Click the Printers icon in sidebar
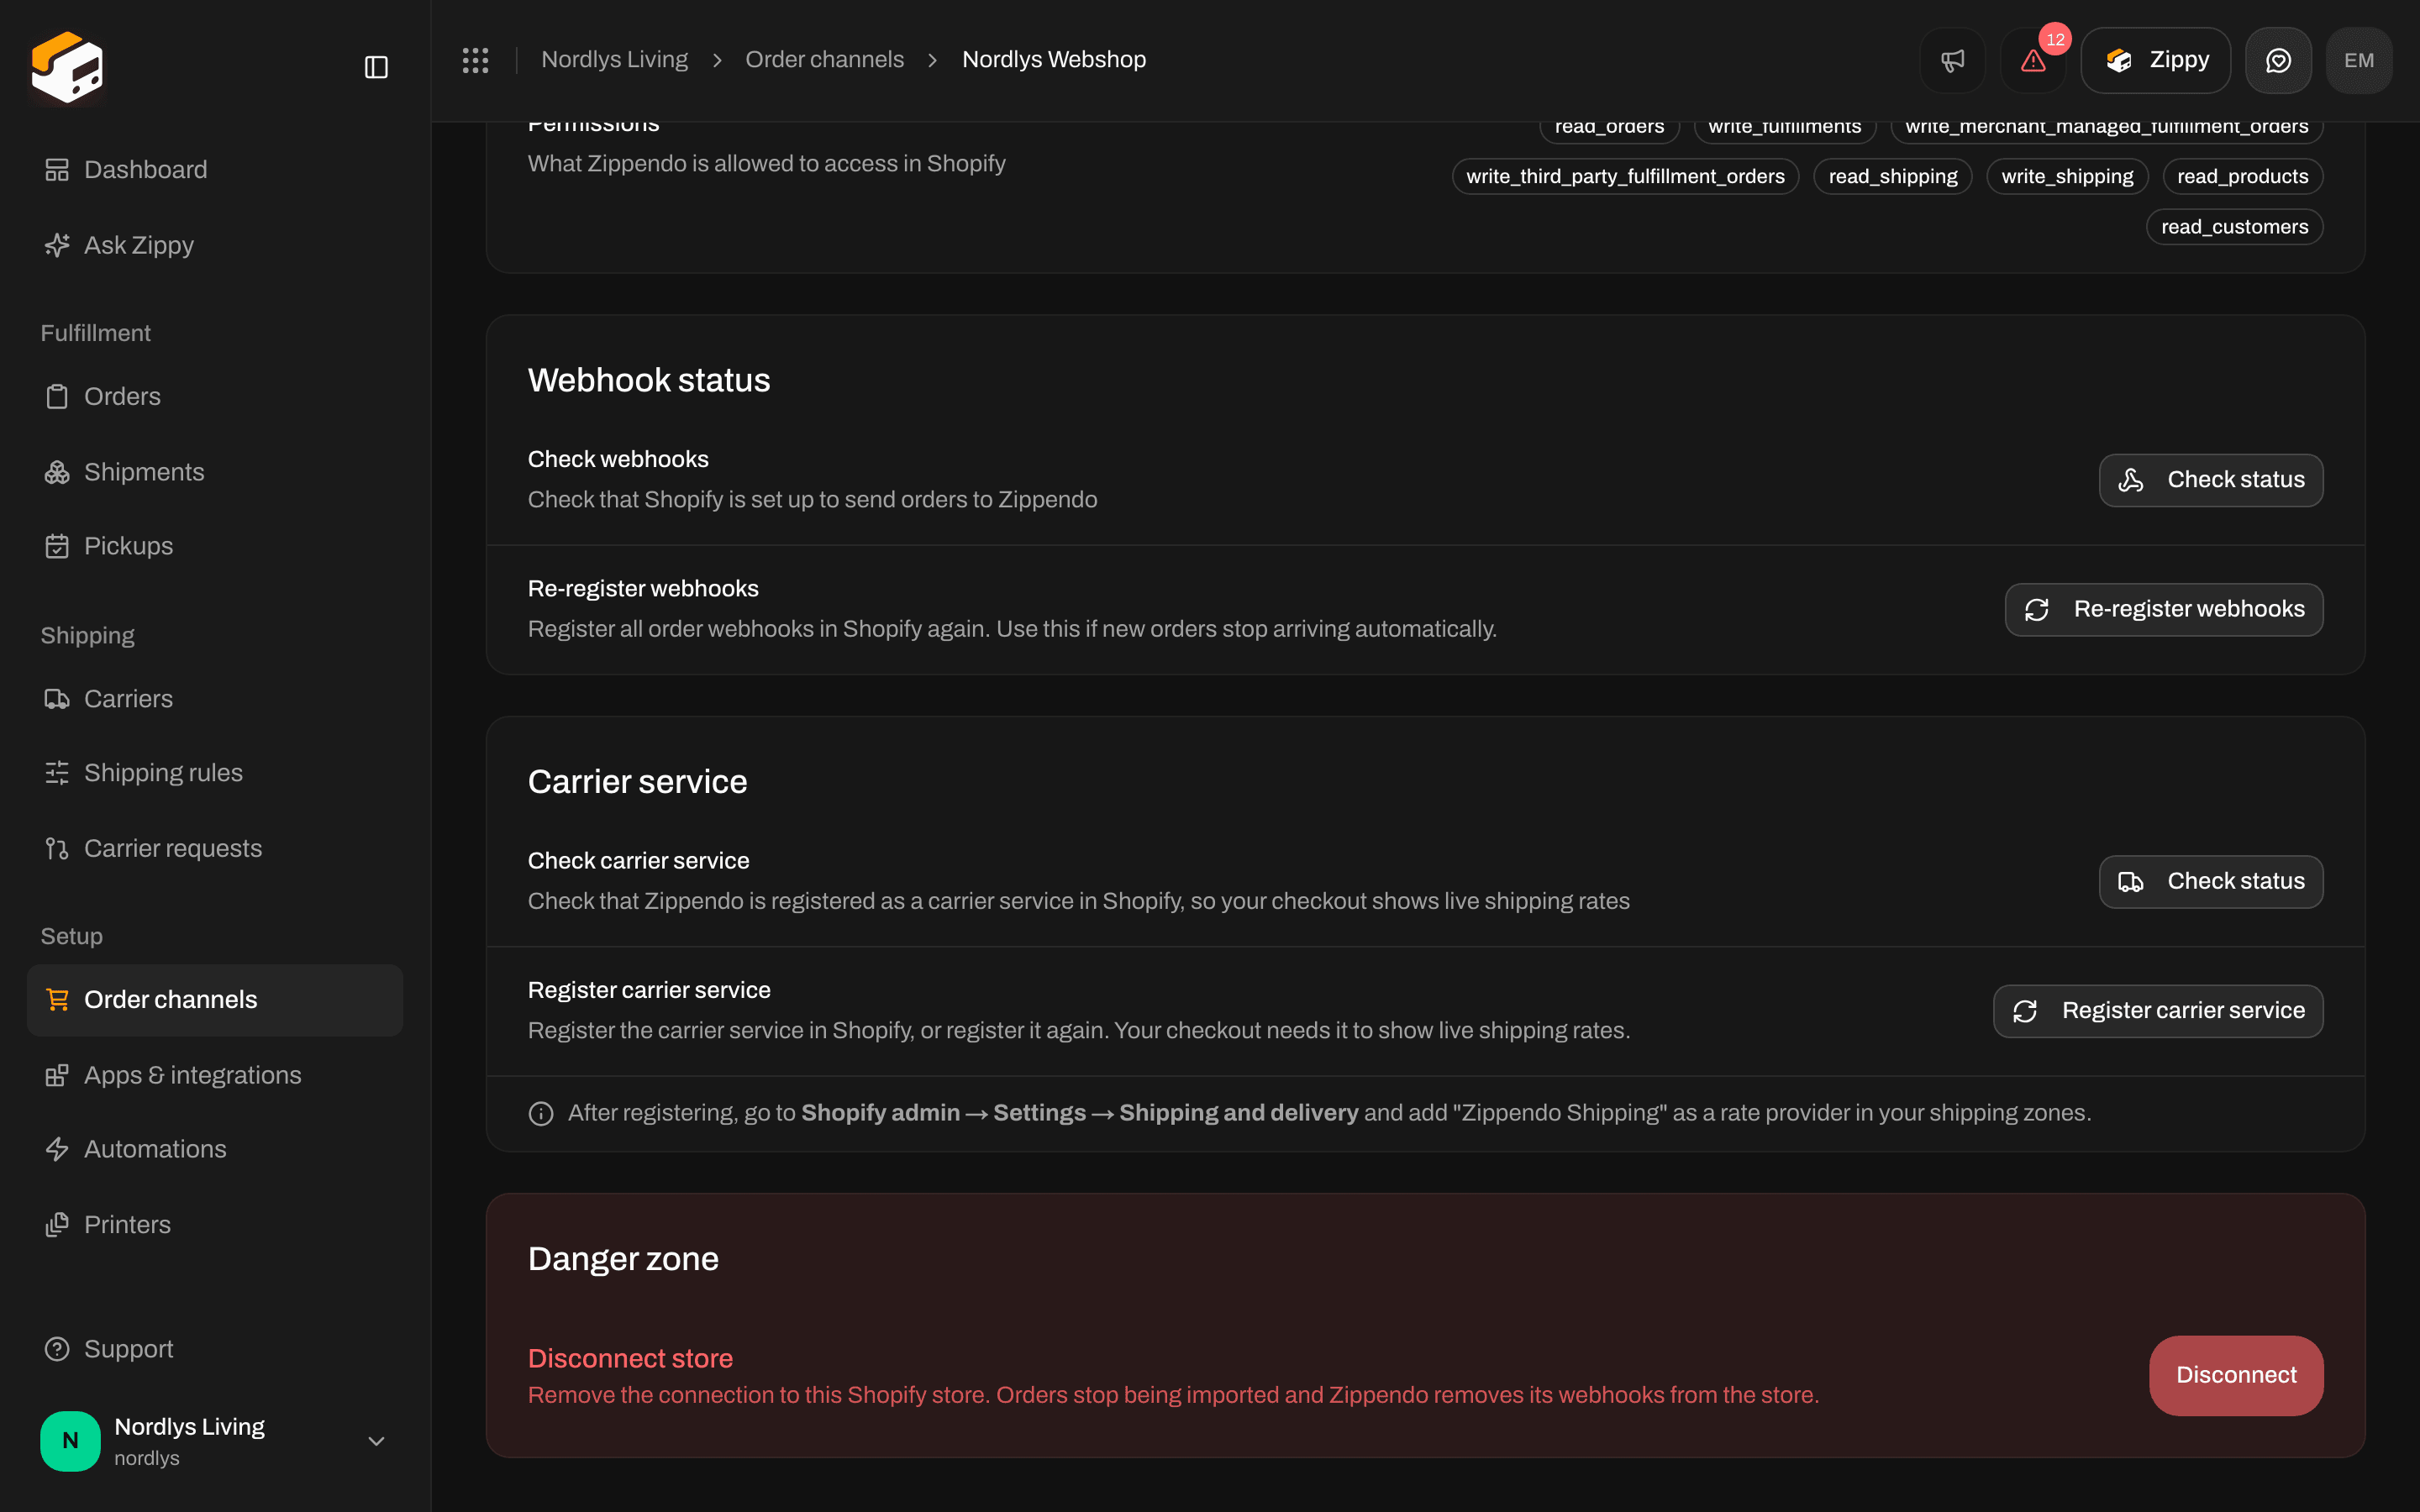This screenshot has height=1512, width=2420. click(x=57, y=1225)
